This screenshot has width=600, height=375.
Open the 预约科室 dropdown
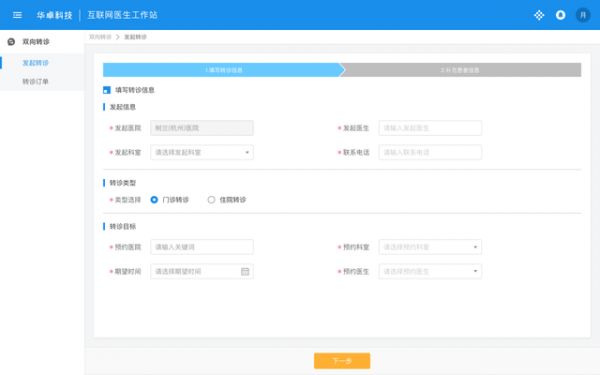coord(430,247)
